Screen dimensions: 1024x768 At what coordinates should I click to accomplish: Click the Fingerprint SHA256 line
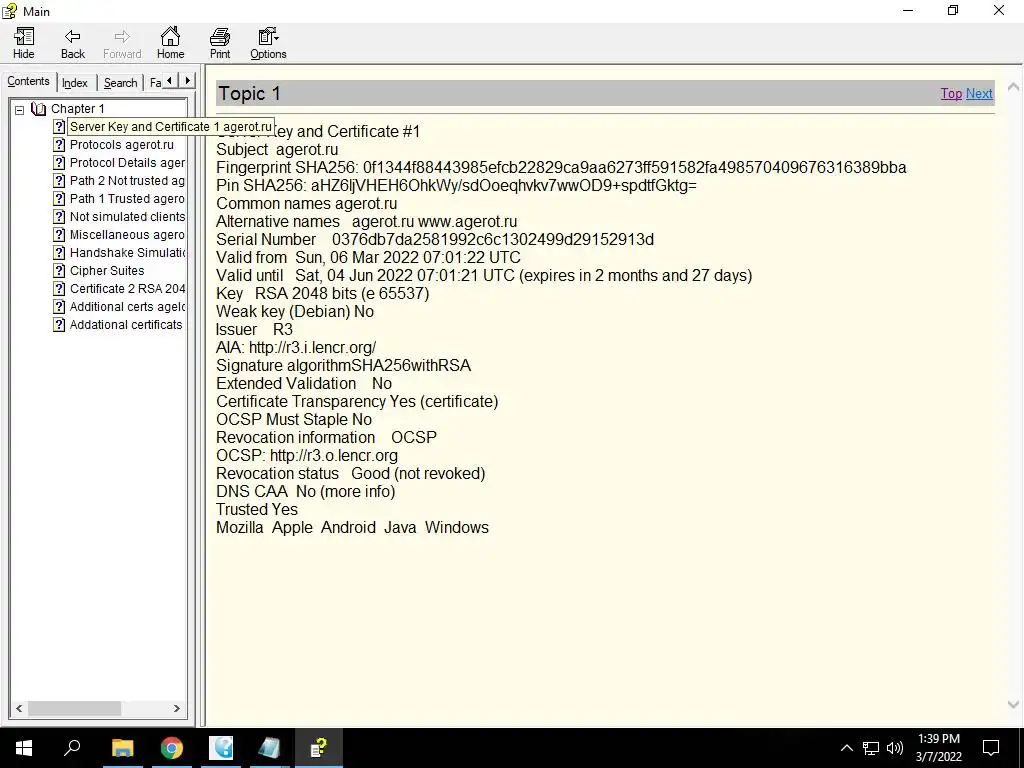pos(561,167)
